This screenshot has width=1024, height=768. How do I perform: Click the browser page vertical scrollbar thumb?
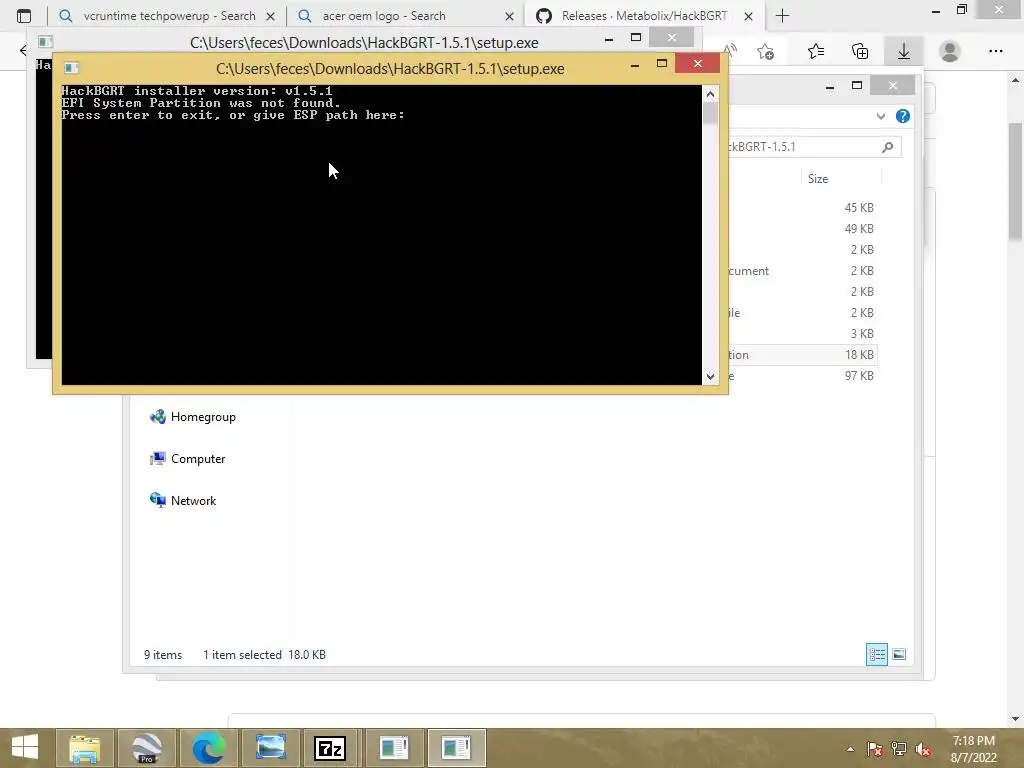[x=1016, y=182]
